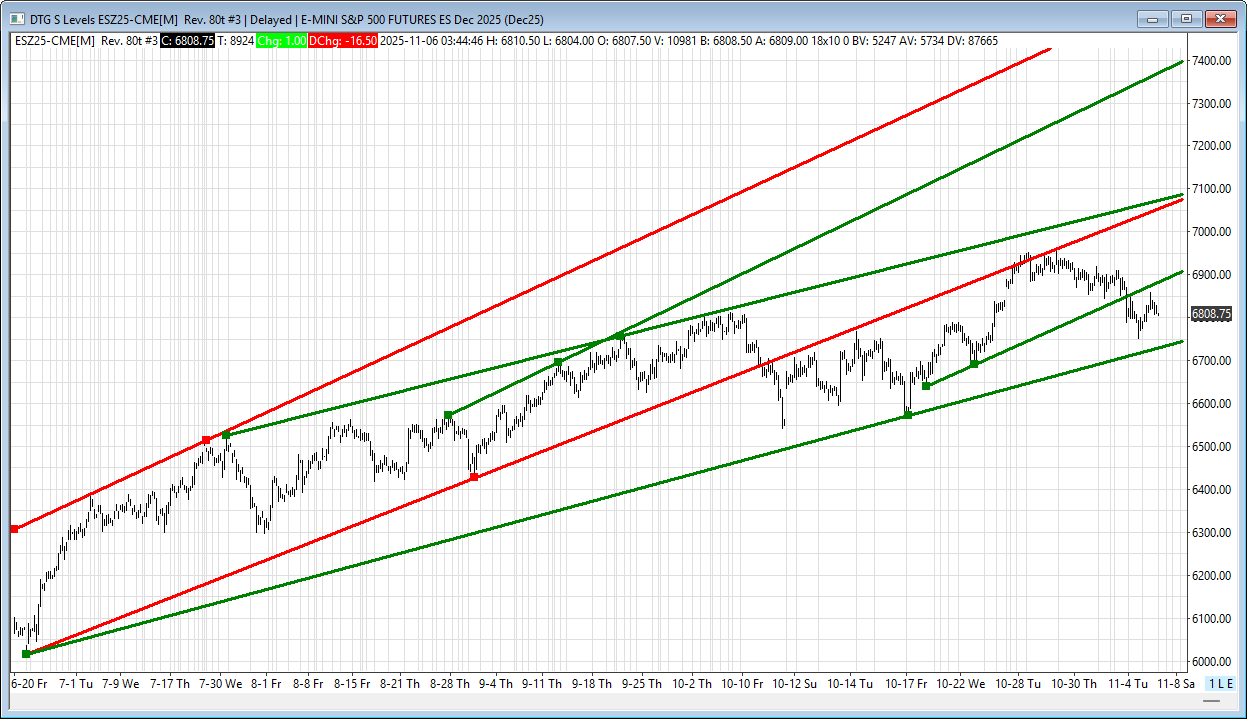
Task: Click the ESZ25-CME[M] symbol text in header
Action: [x=55, y=41]
